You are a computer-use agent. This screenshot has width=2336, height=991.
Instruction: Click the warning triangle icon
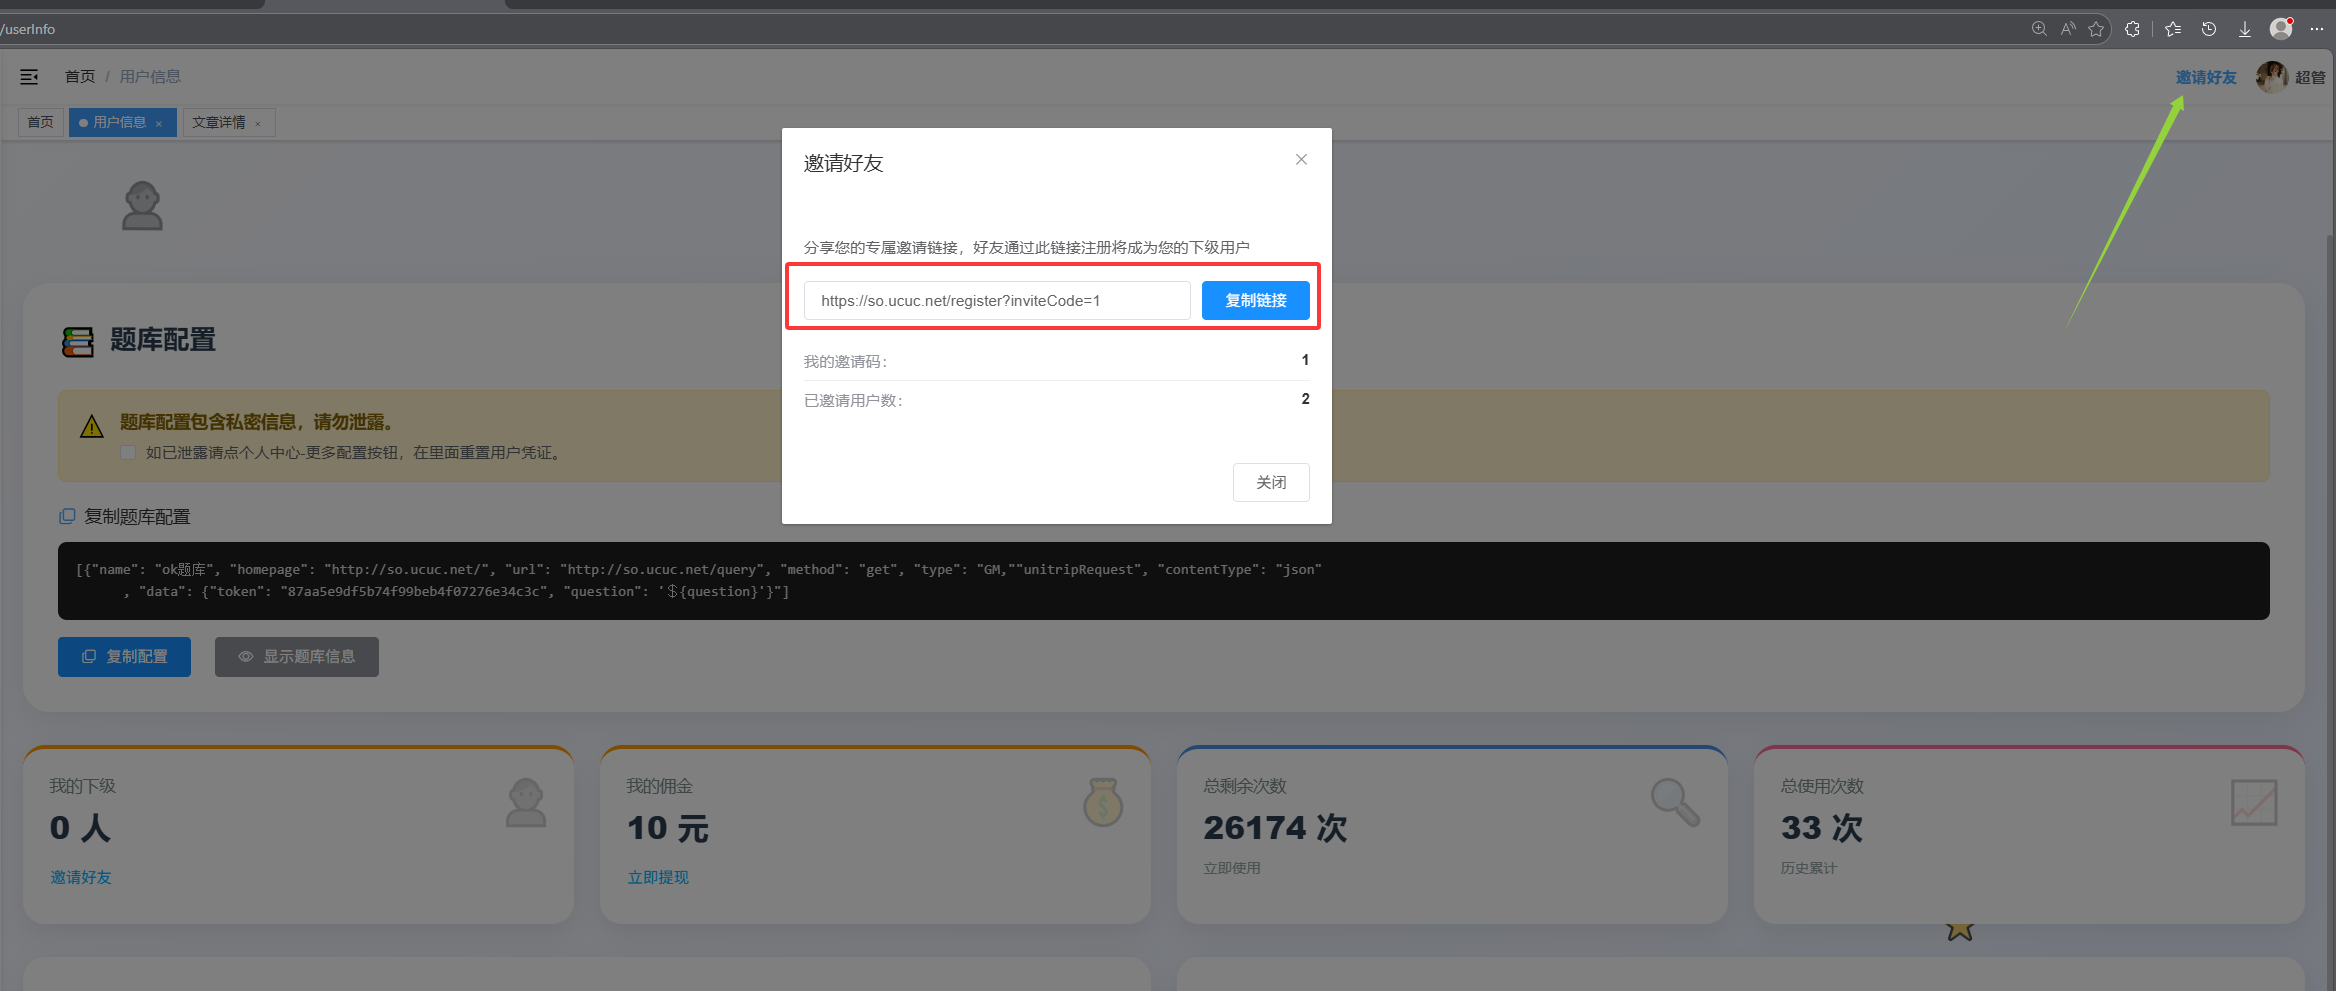(x=92, y=427)
